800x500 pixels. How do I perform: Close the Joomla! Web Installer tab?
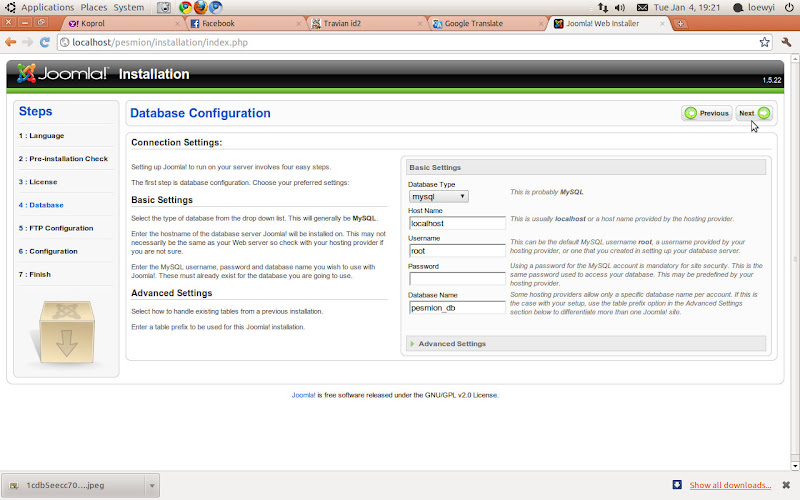point(662,23)
